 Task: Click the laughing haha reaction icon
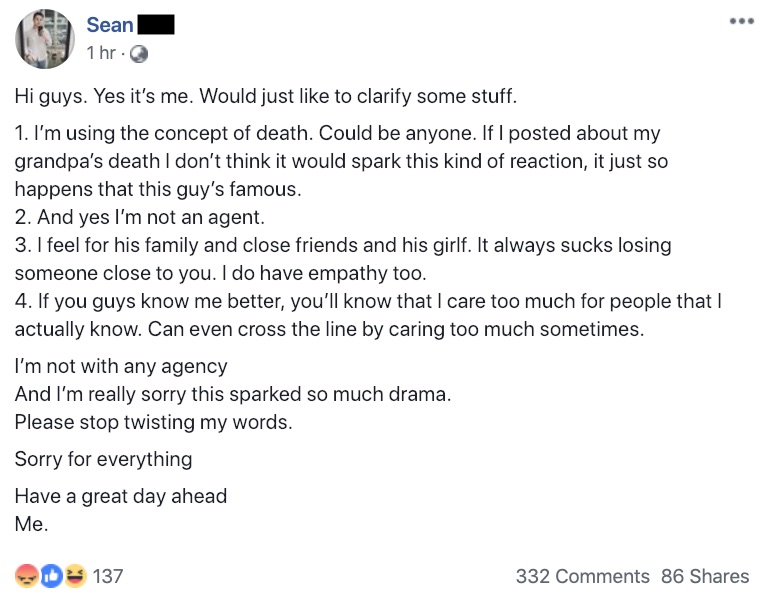coord(75,576)
